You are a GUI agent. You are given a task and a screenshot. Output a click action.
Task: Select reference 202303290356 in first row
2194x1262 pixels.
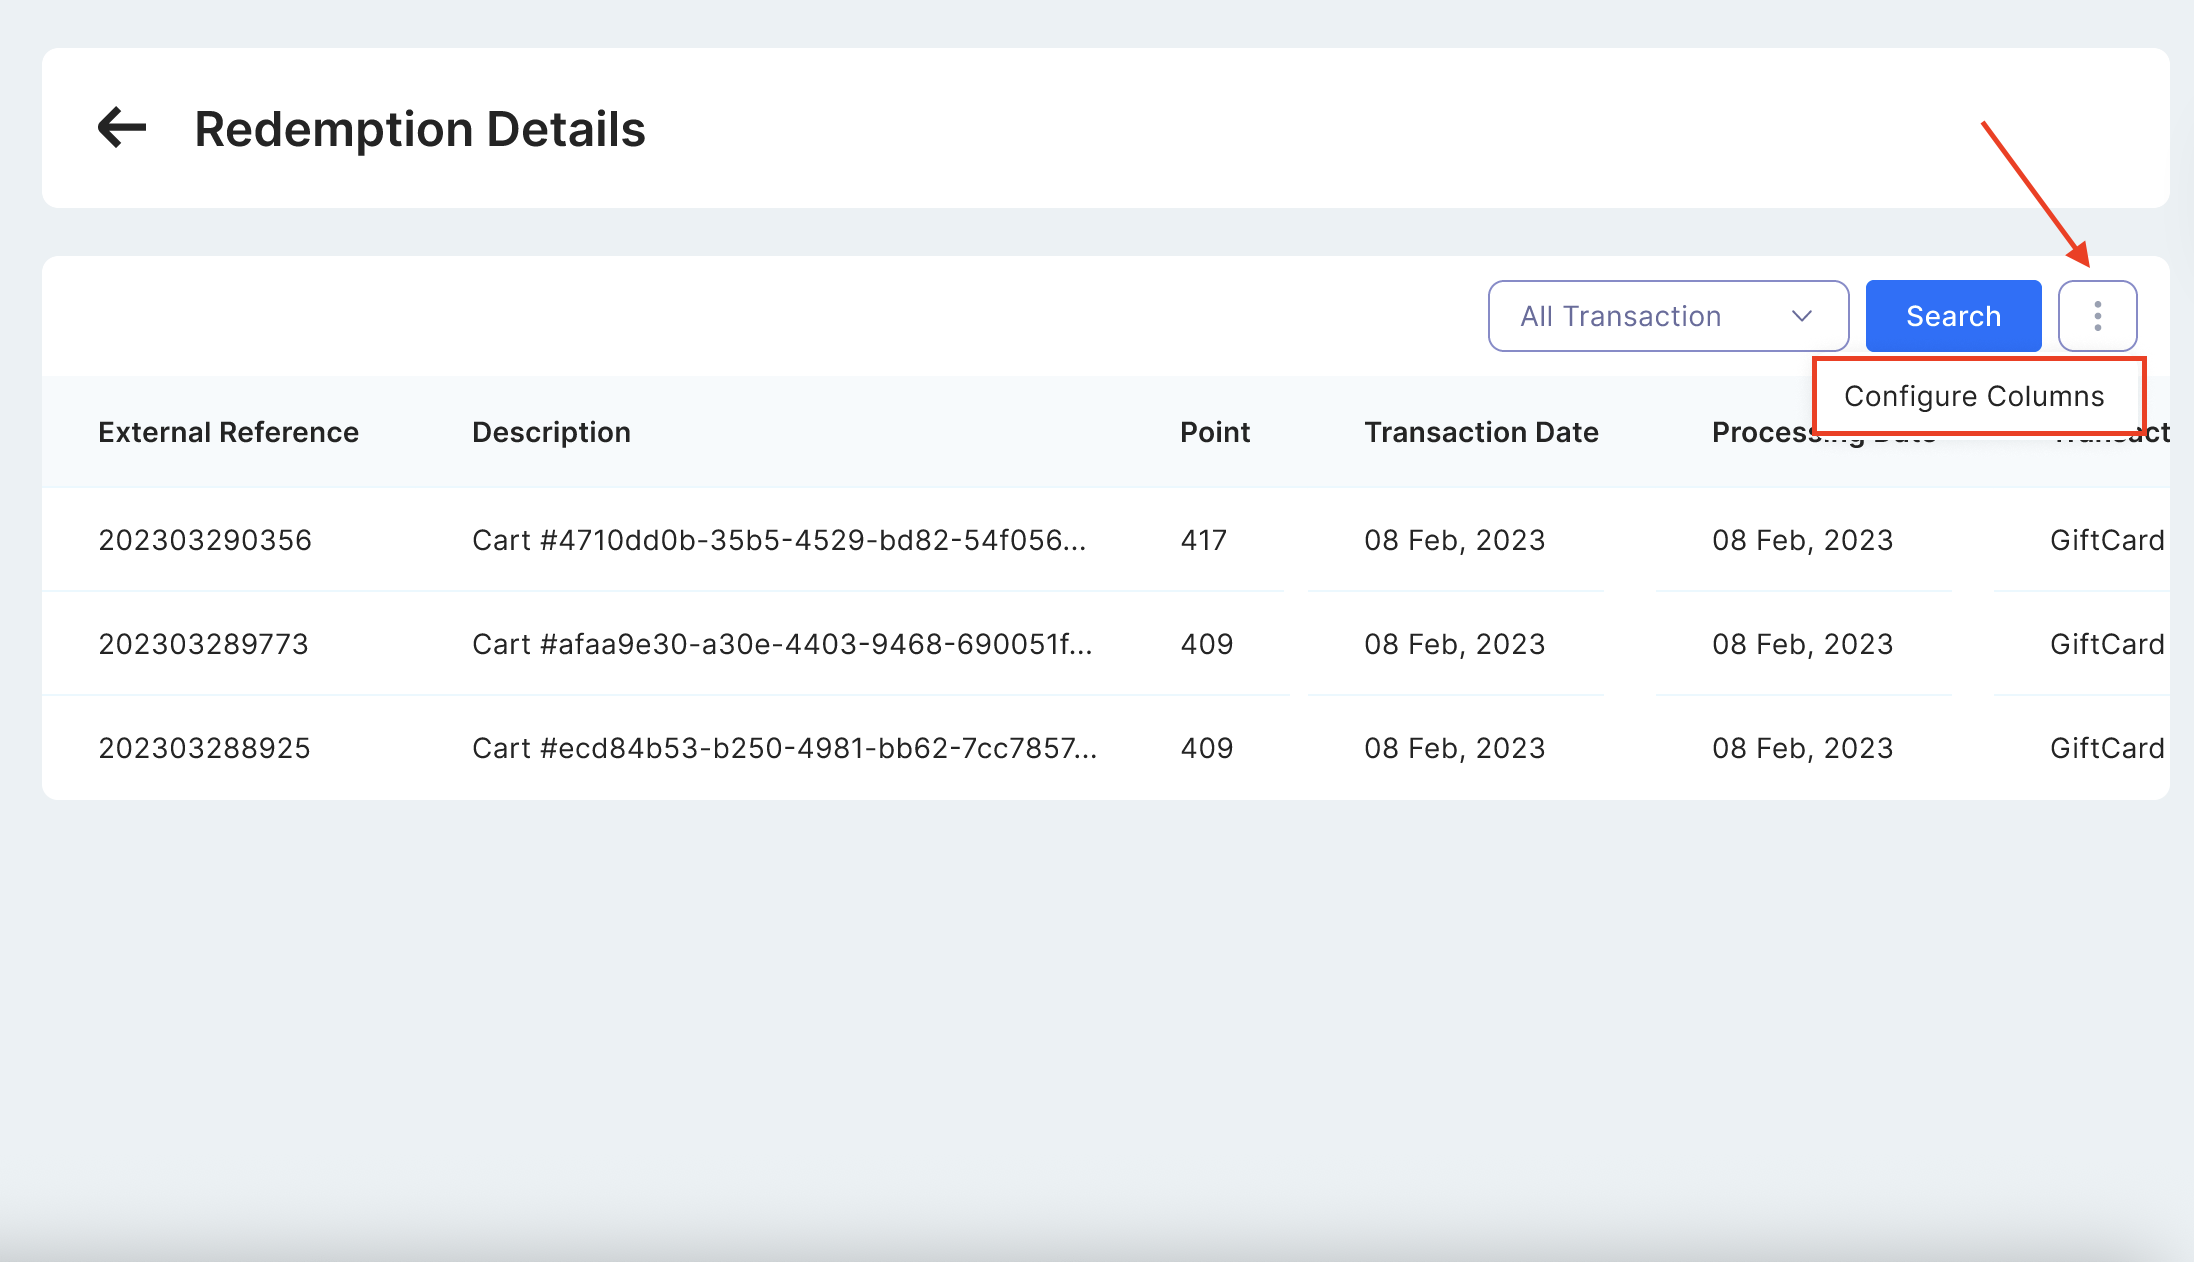[205, 540]
